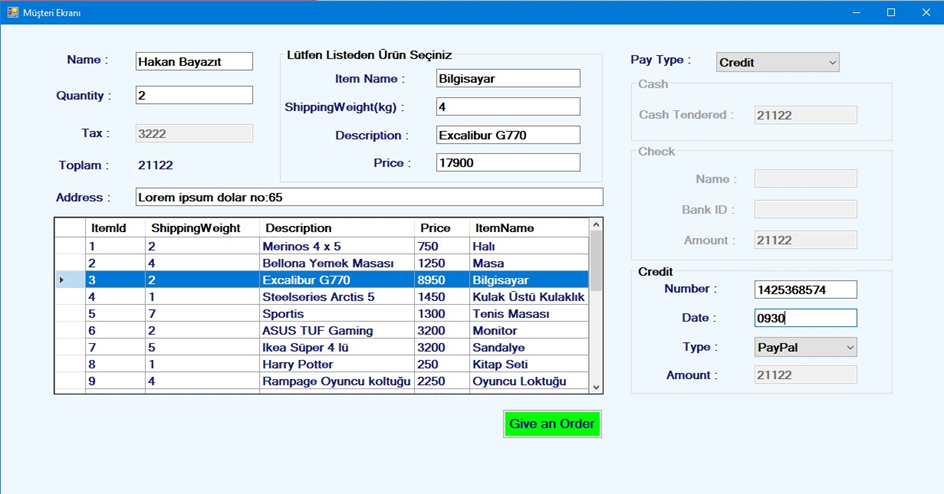
Task: Click the green Give an Order button
Action: (x=552, y=424)
